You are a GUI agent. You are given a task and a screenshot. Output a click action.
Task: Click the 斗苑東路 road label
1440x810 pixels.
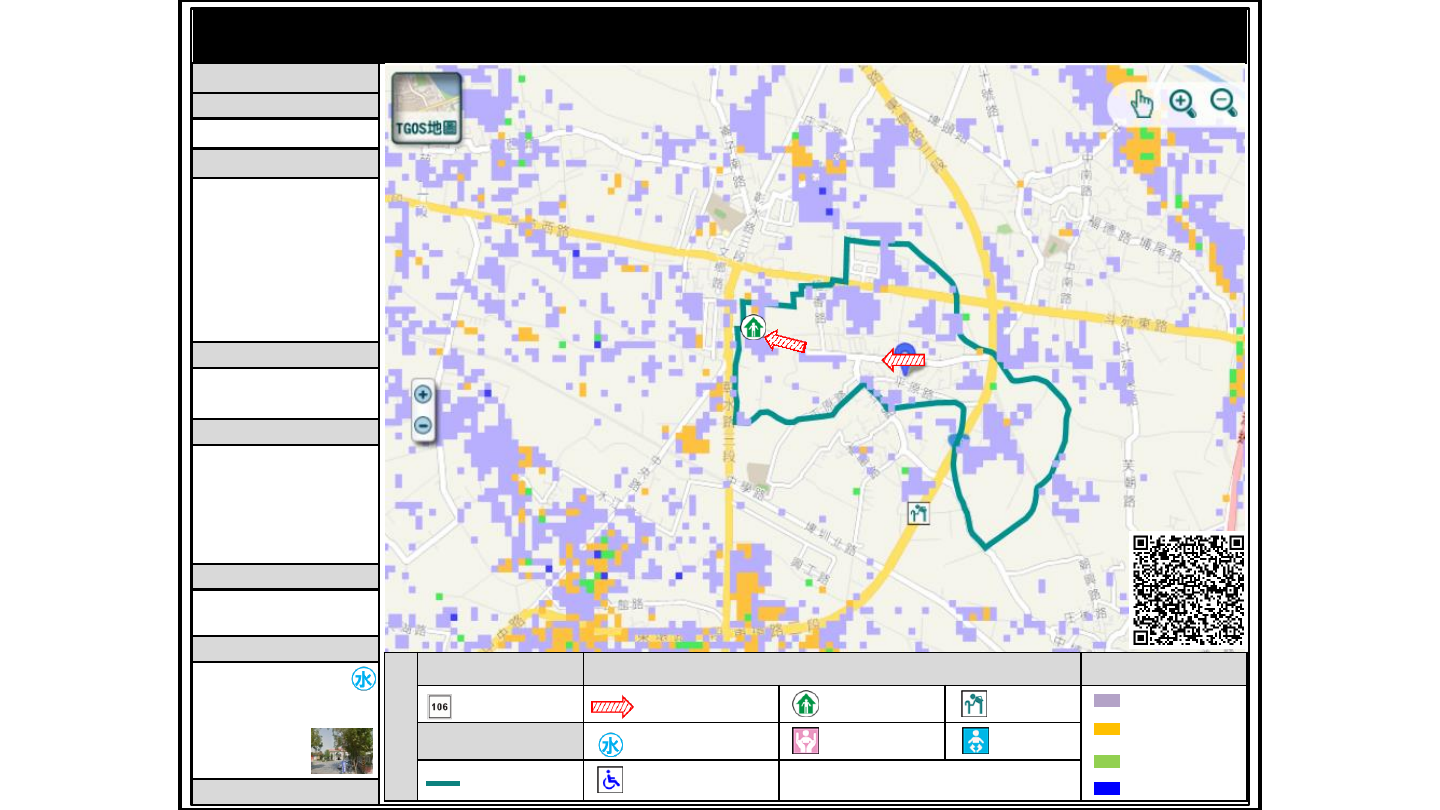point(1135,324)
